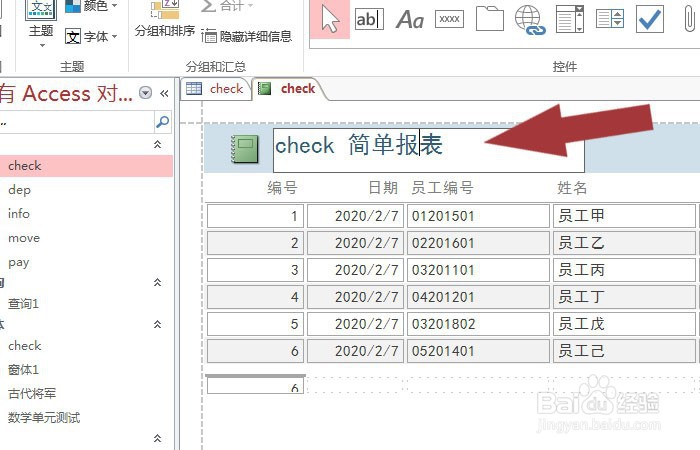Click the record count total box
Viewport: 700px width, 450px height.
(x=256, y=385)
